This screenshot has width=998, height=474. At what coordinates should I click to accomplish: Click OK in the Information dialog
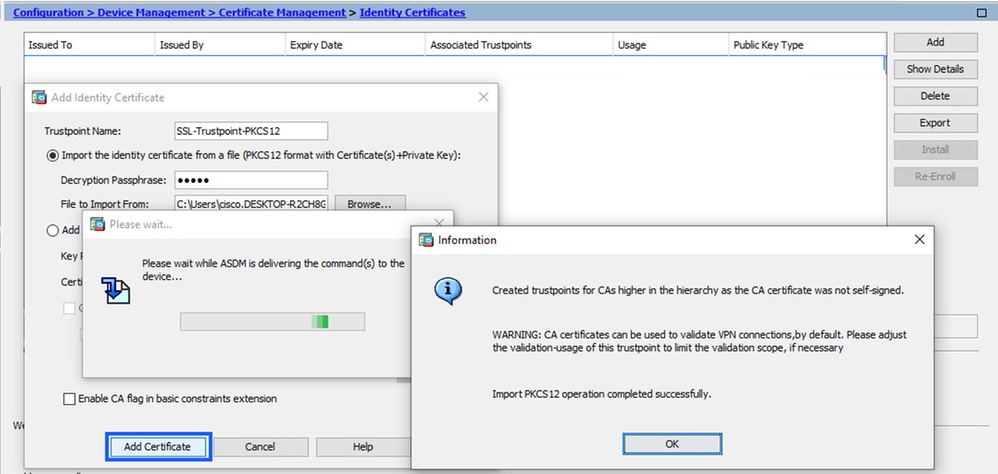tap(672, 444)
